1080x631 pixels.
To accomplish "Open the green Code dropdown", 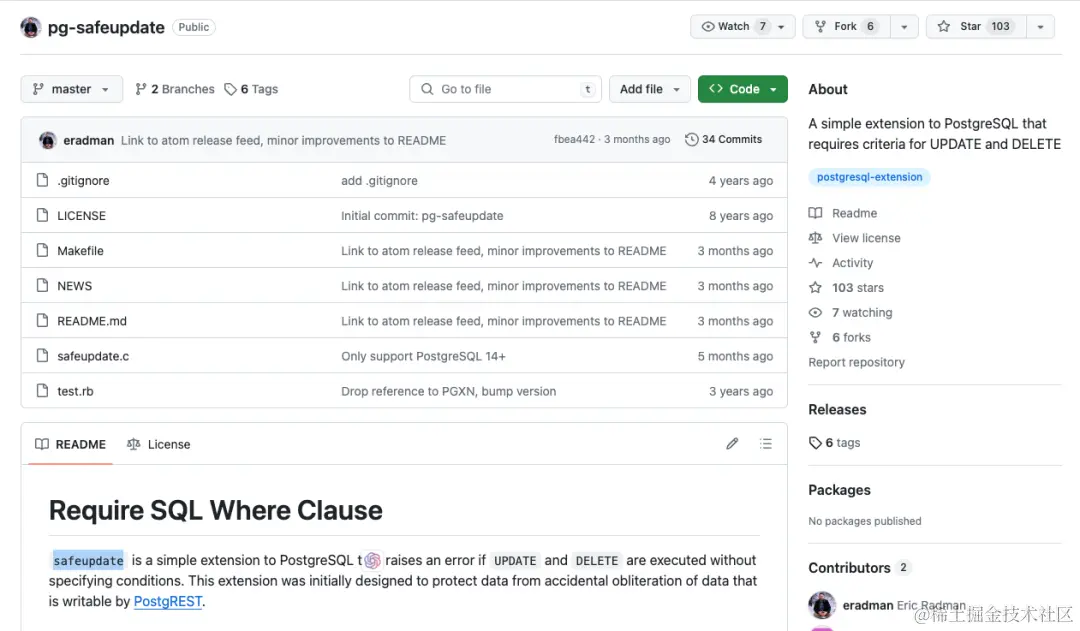I will point(742,89).
